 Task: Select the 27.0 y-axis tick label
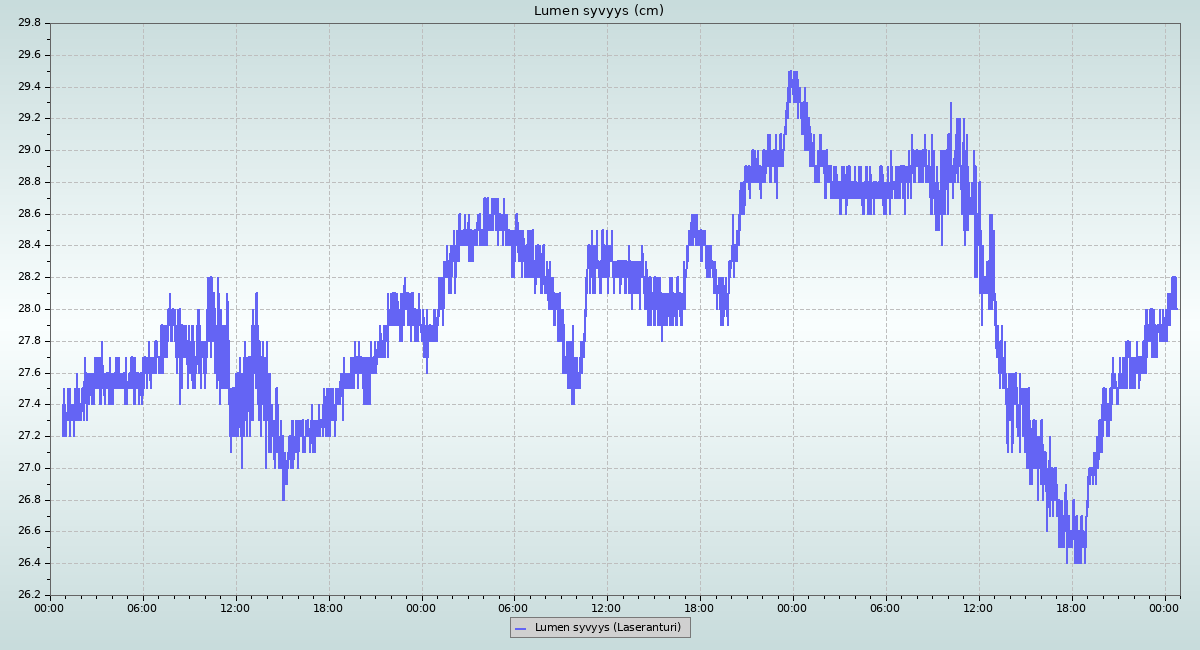click(30, 468)
